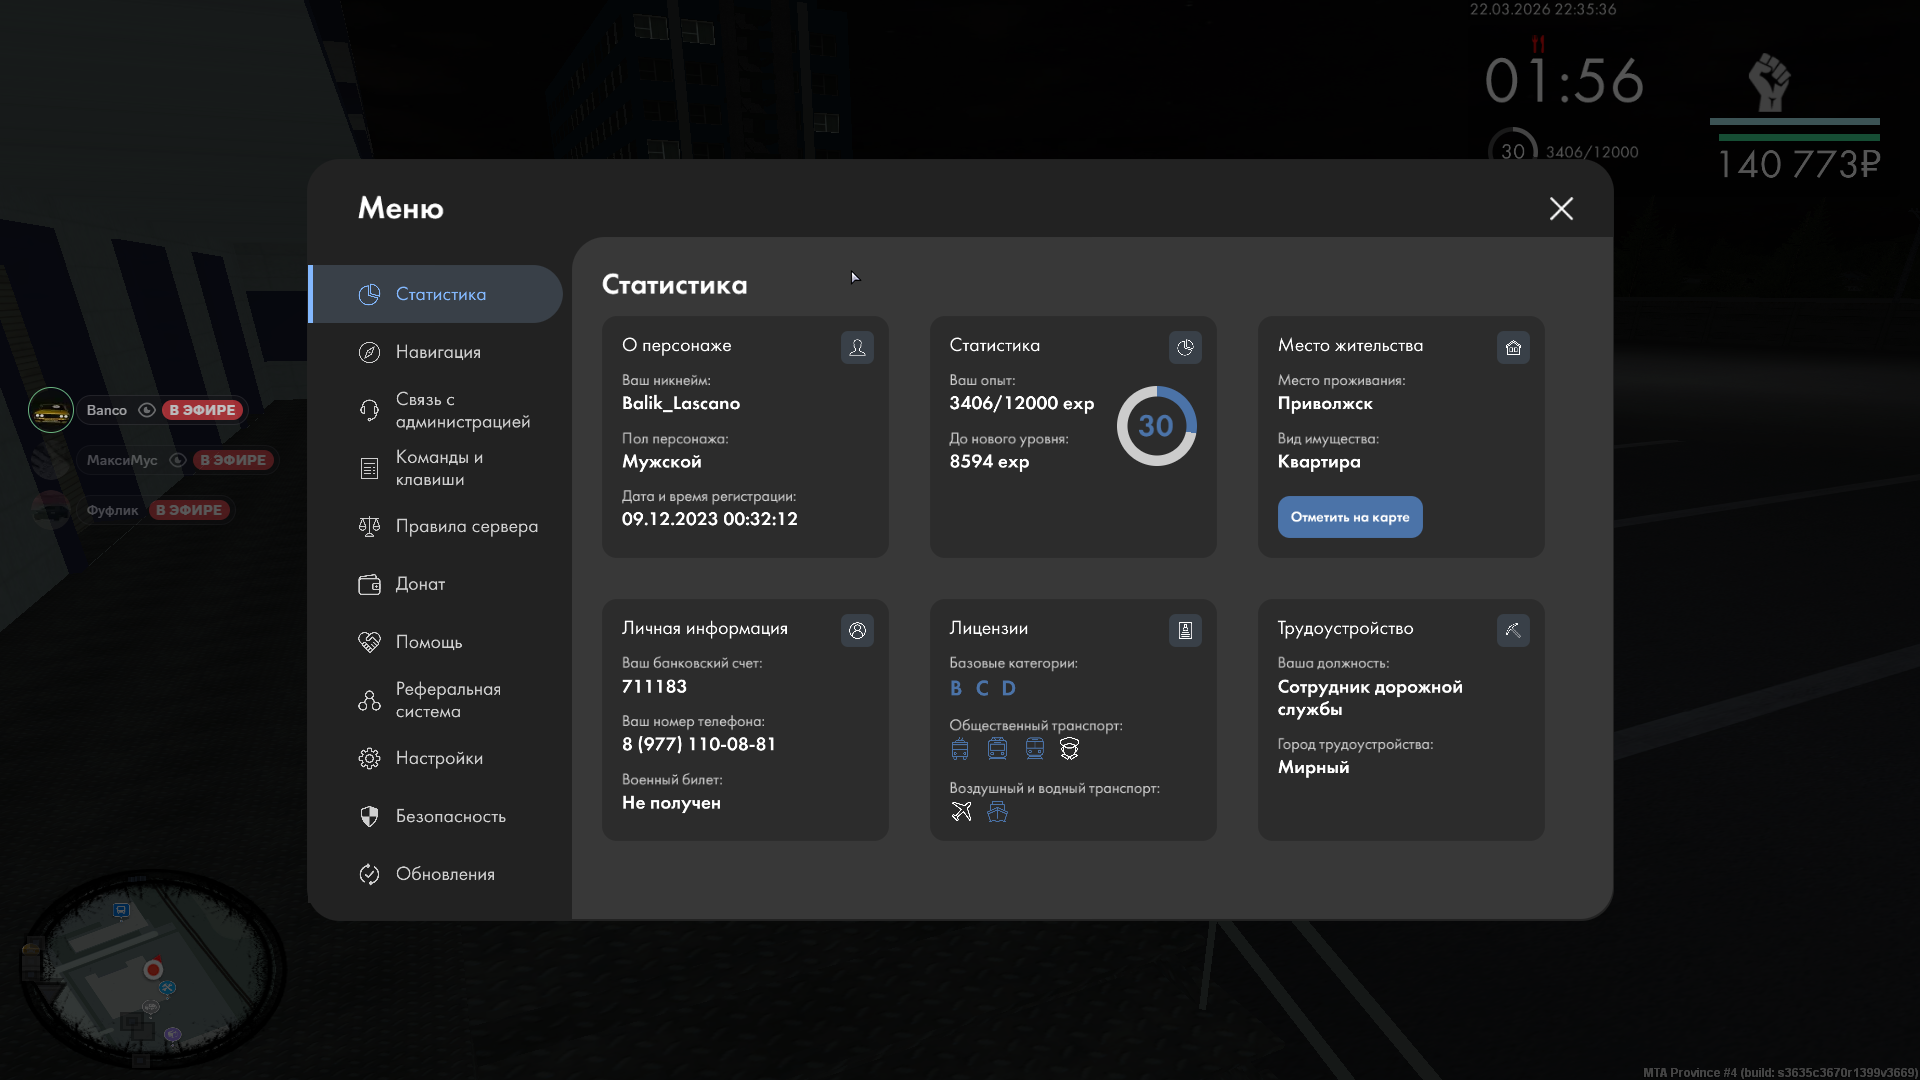Click the house icon in Место жительства card
Screen dimensions: 1920x1080
(1513, 347)
